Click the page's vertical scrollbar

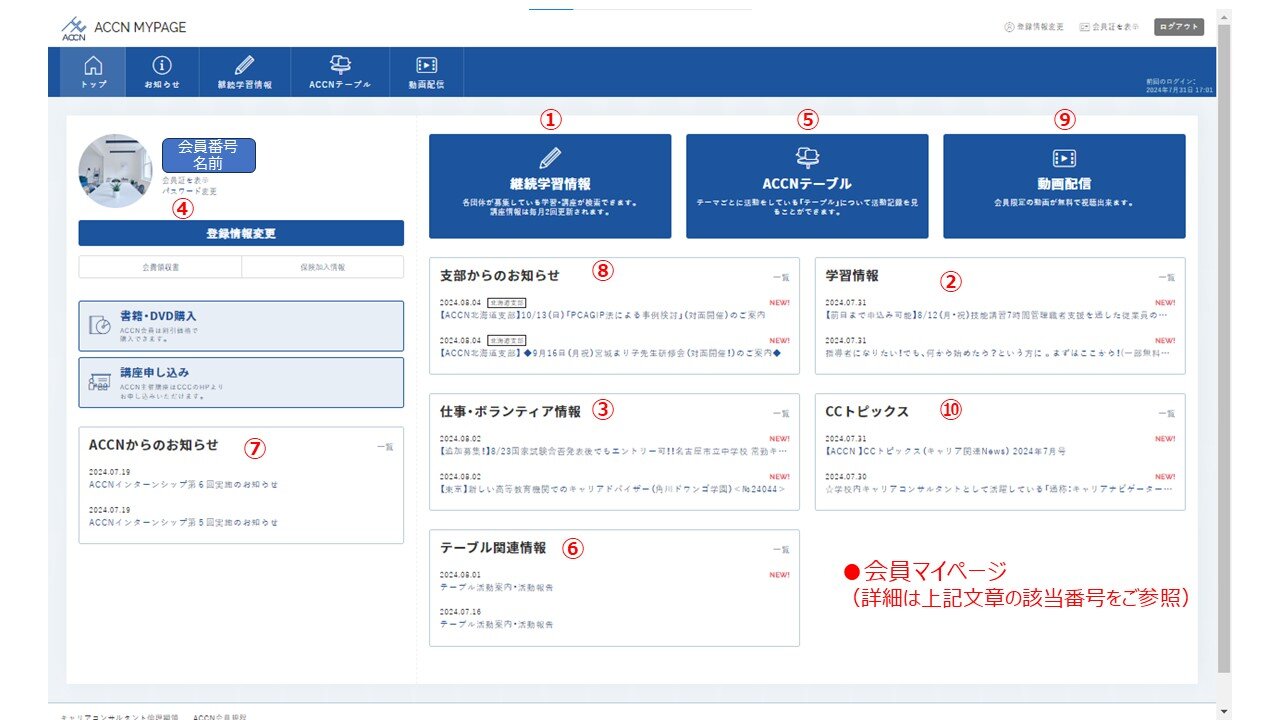pyautogui.click(x=1225, y=350)
